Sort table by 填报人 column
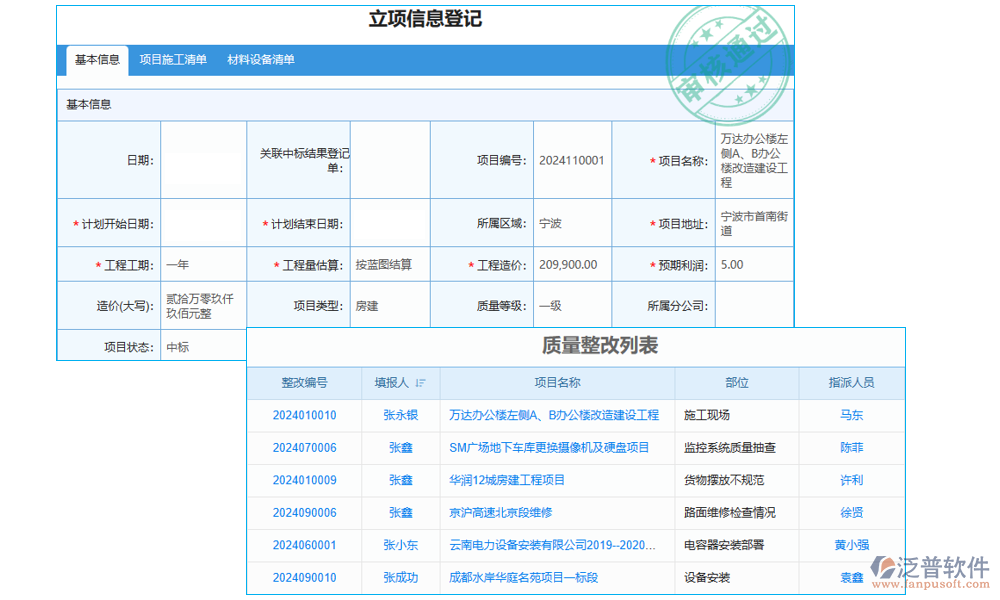The image size is (1000, 600). [x=421, y=383]
